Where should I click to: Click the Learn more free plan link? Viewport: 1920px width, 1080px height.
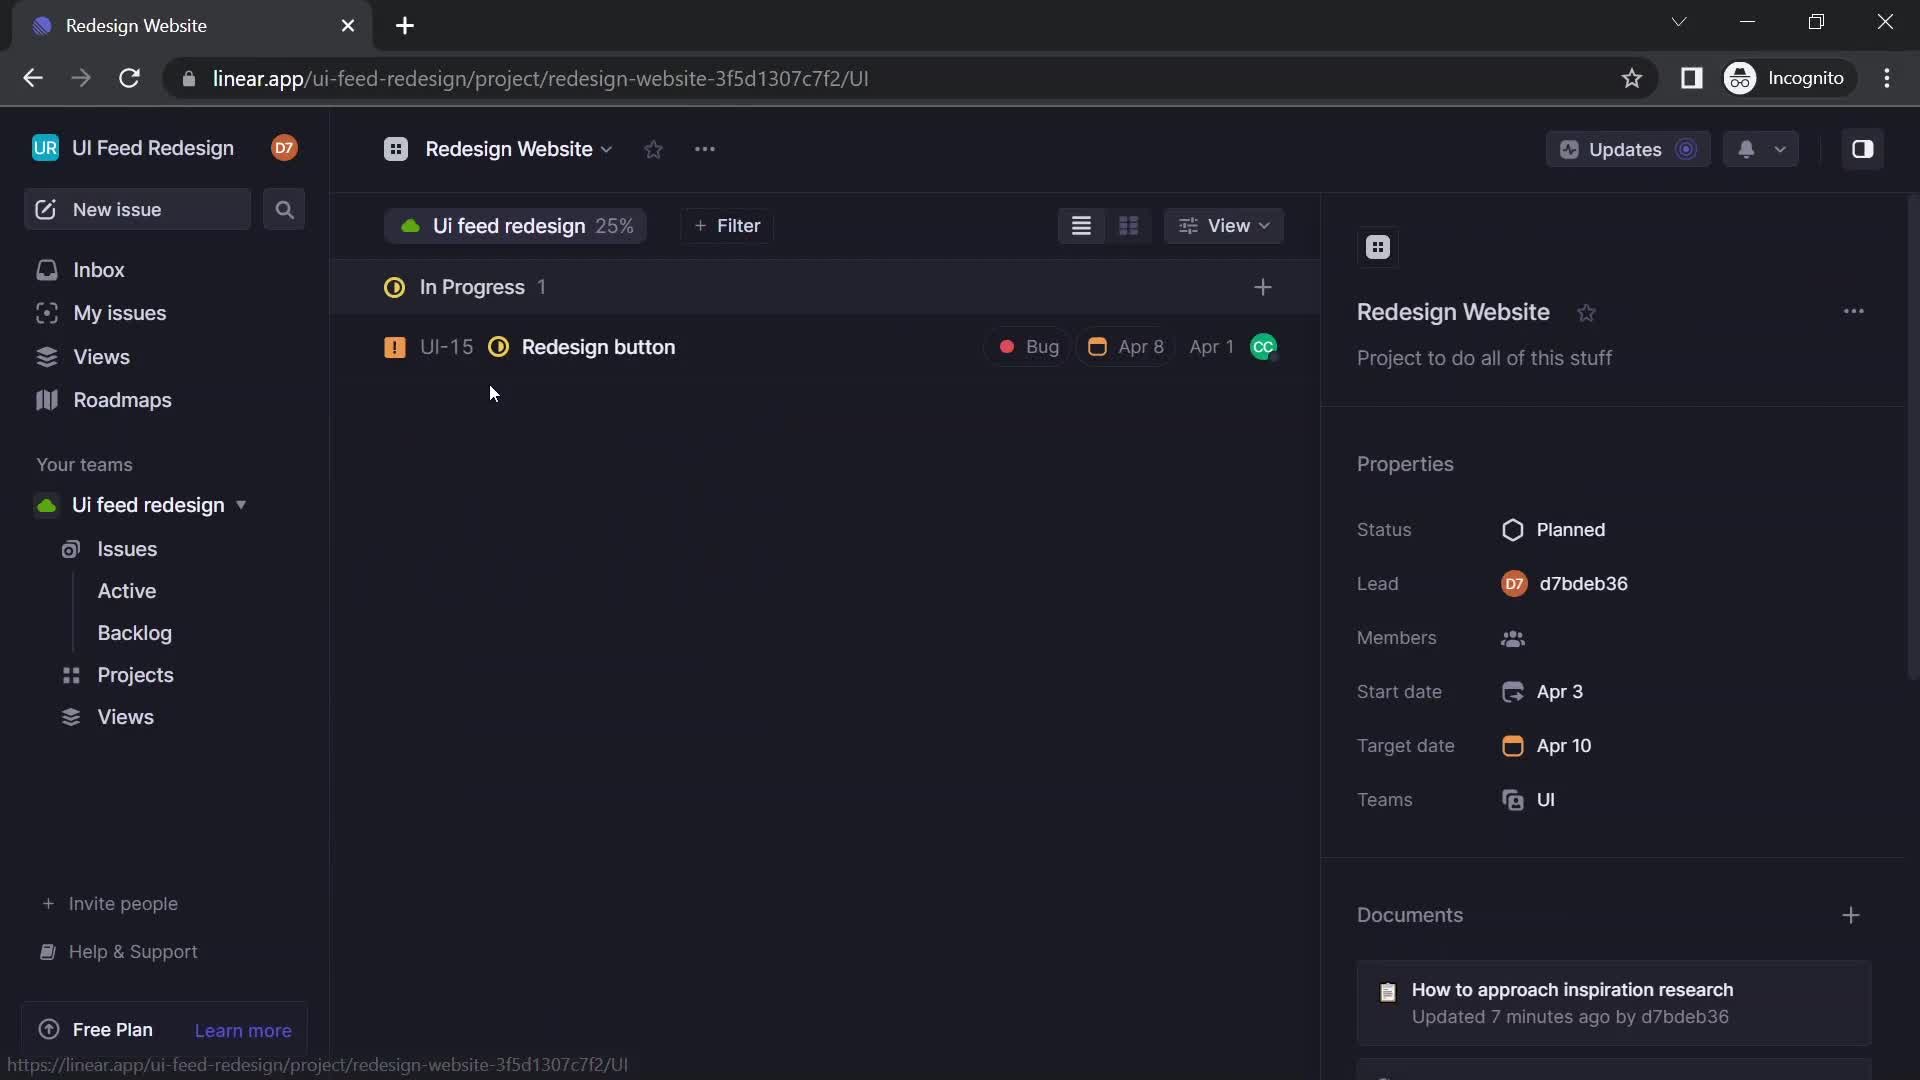[x=243, y=1030]
